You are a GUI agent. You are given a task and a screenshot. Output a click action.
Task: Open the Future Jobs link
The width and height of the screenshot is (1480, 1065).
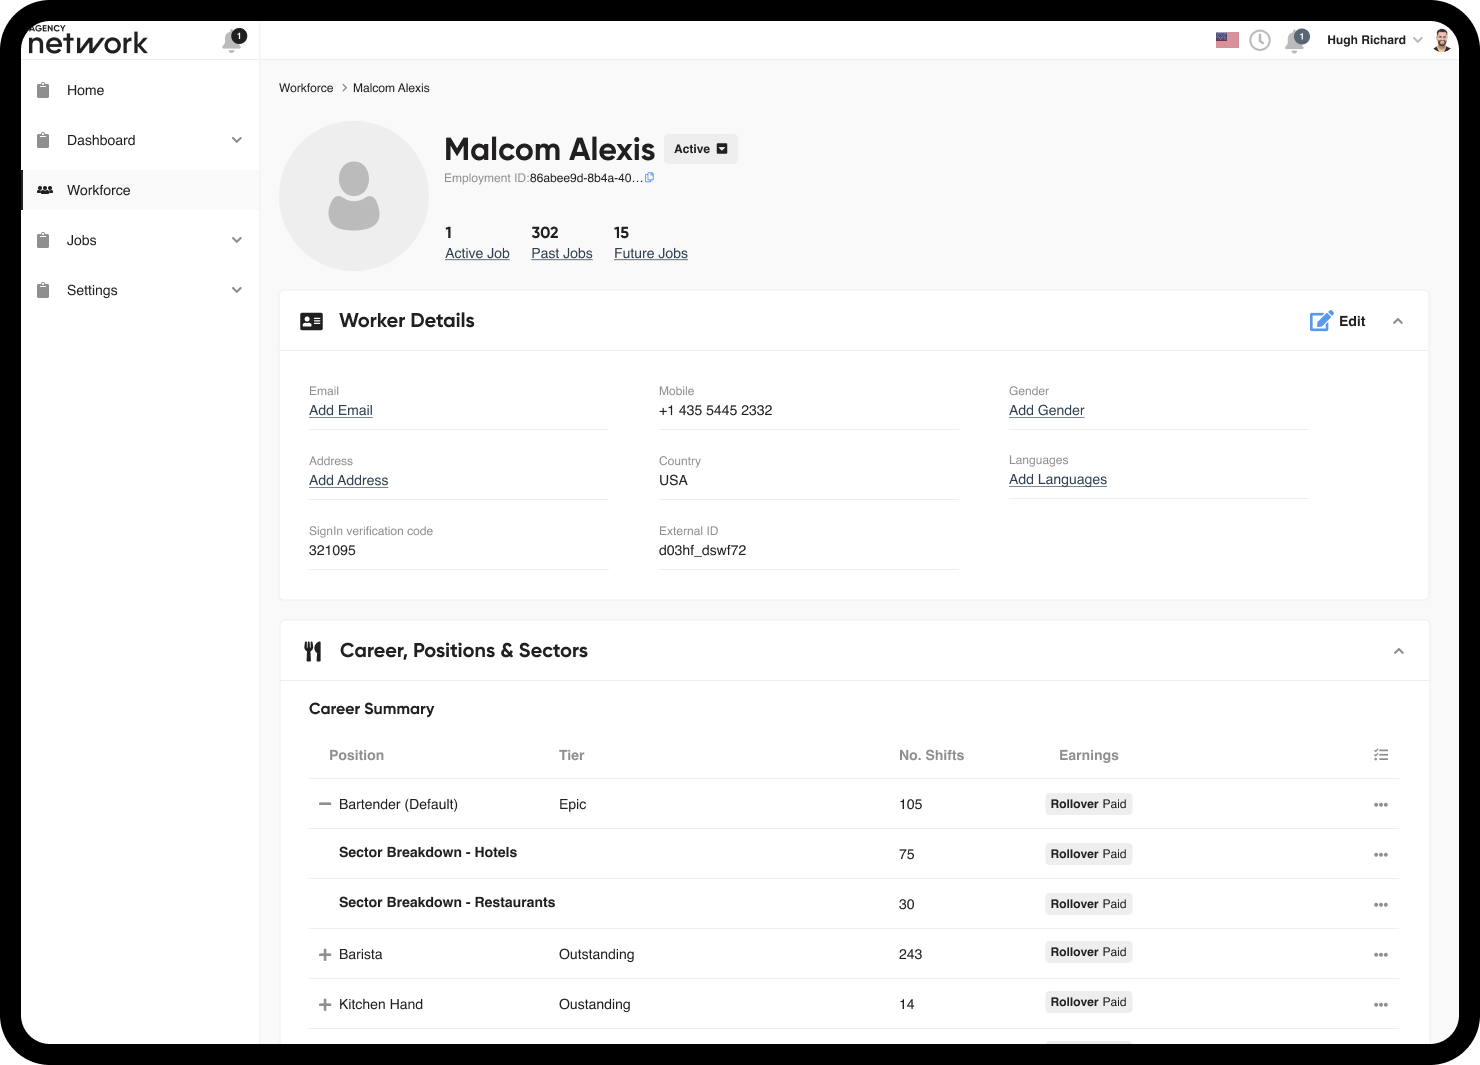651,254
